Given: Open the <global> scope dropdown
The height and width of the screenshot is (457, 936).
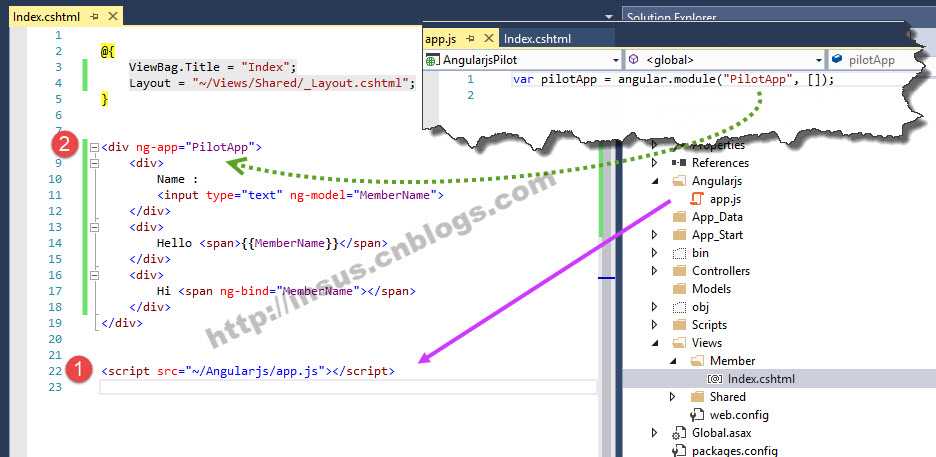Looking at the screenshot, I should [819, 60].
